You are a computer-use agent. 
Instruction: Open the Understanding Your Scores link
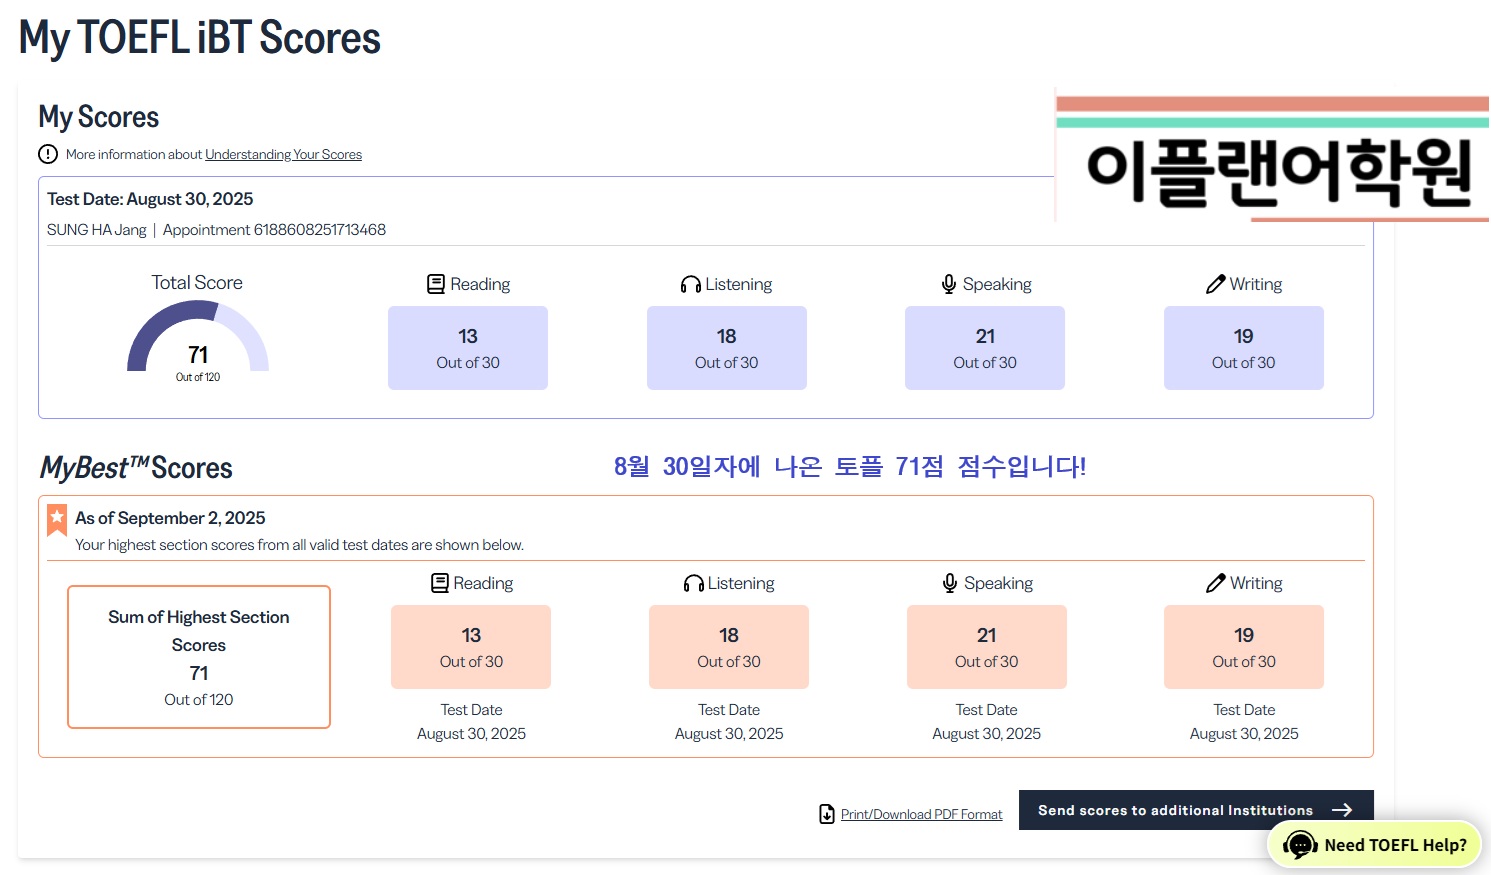(283, 154)
